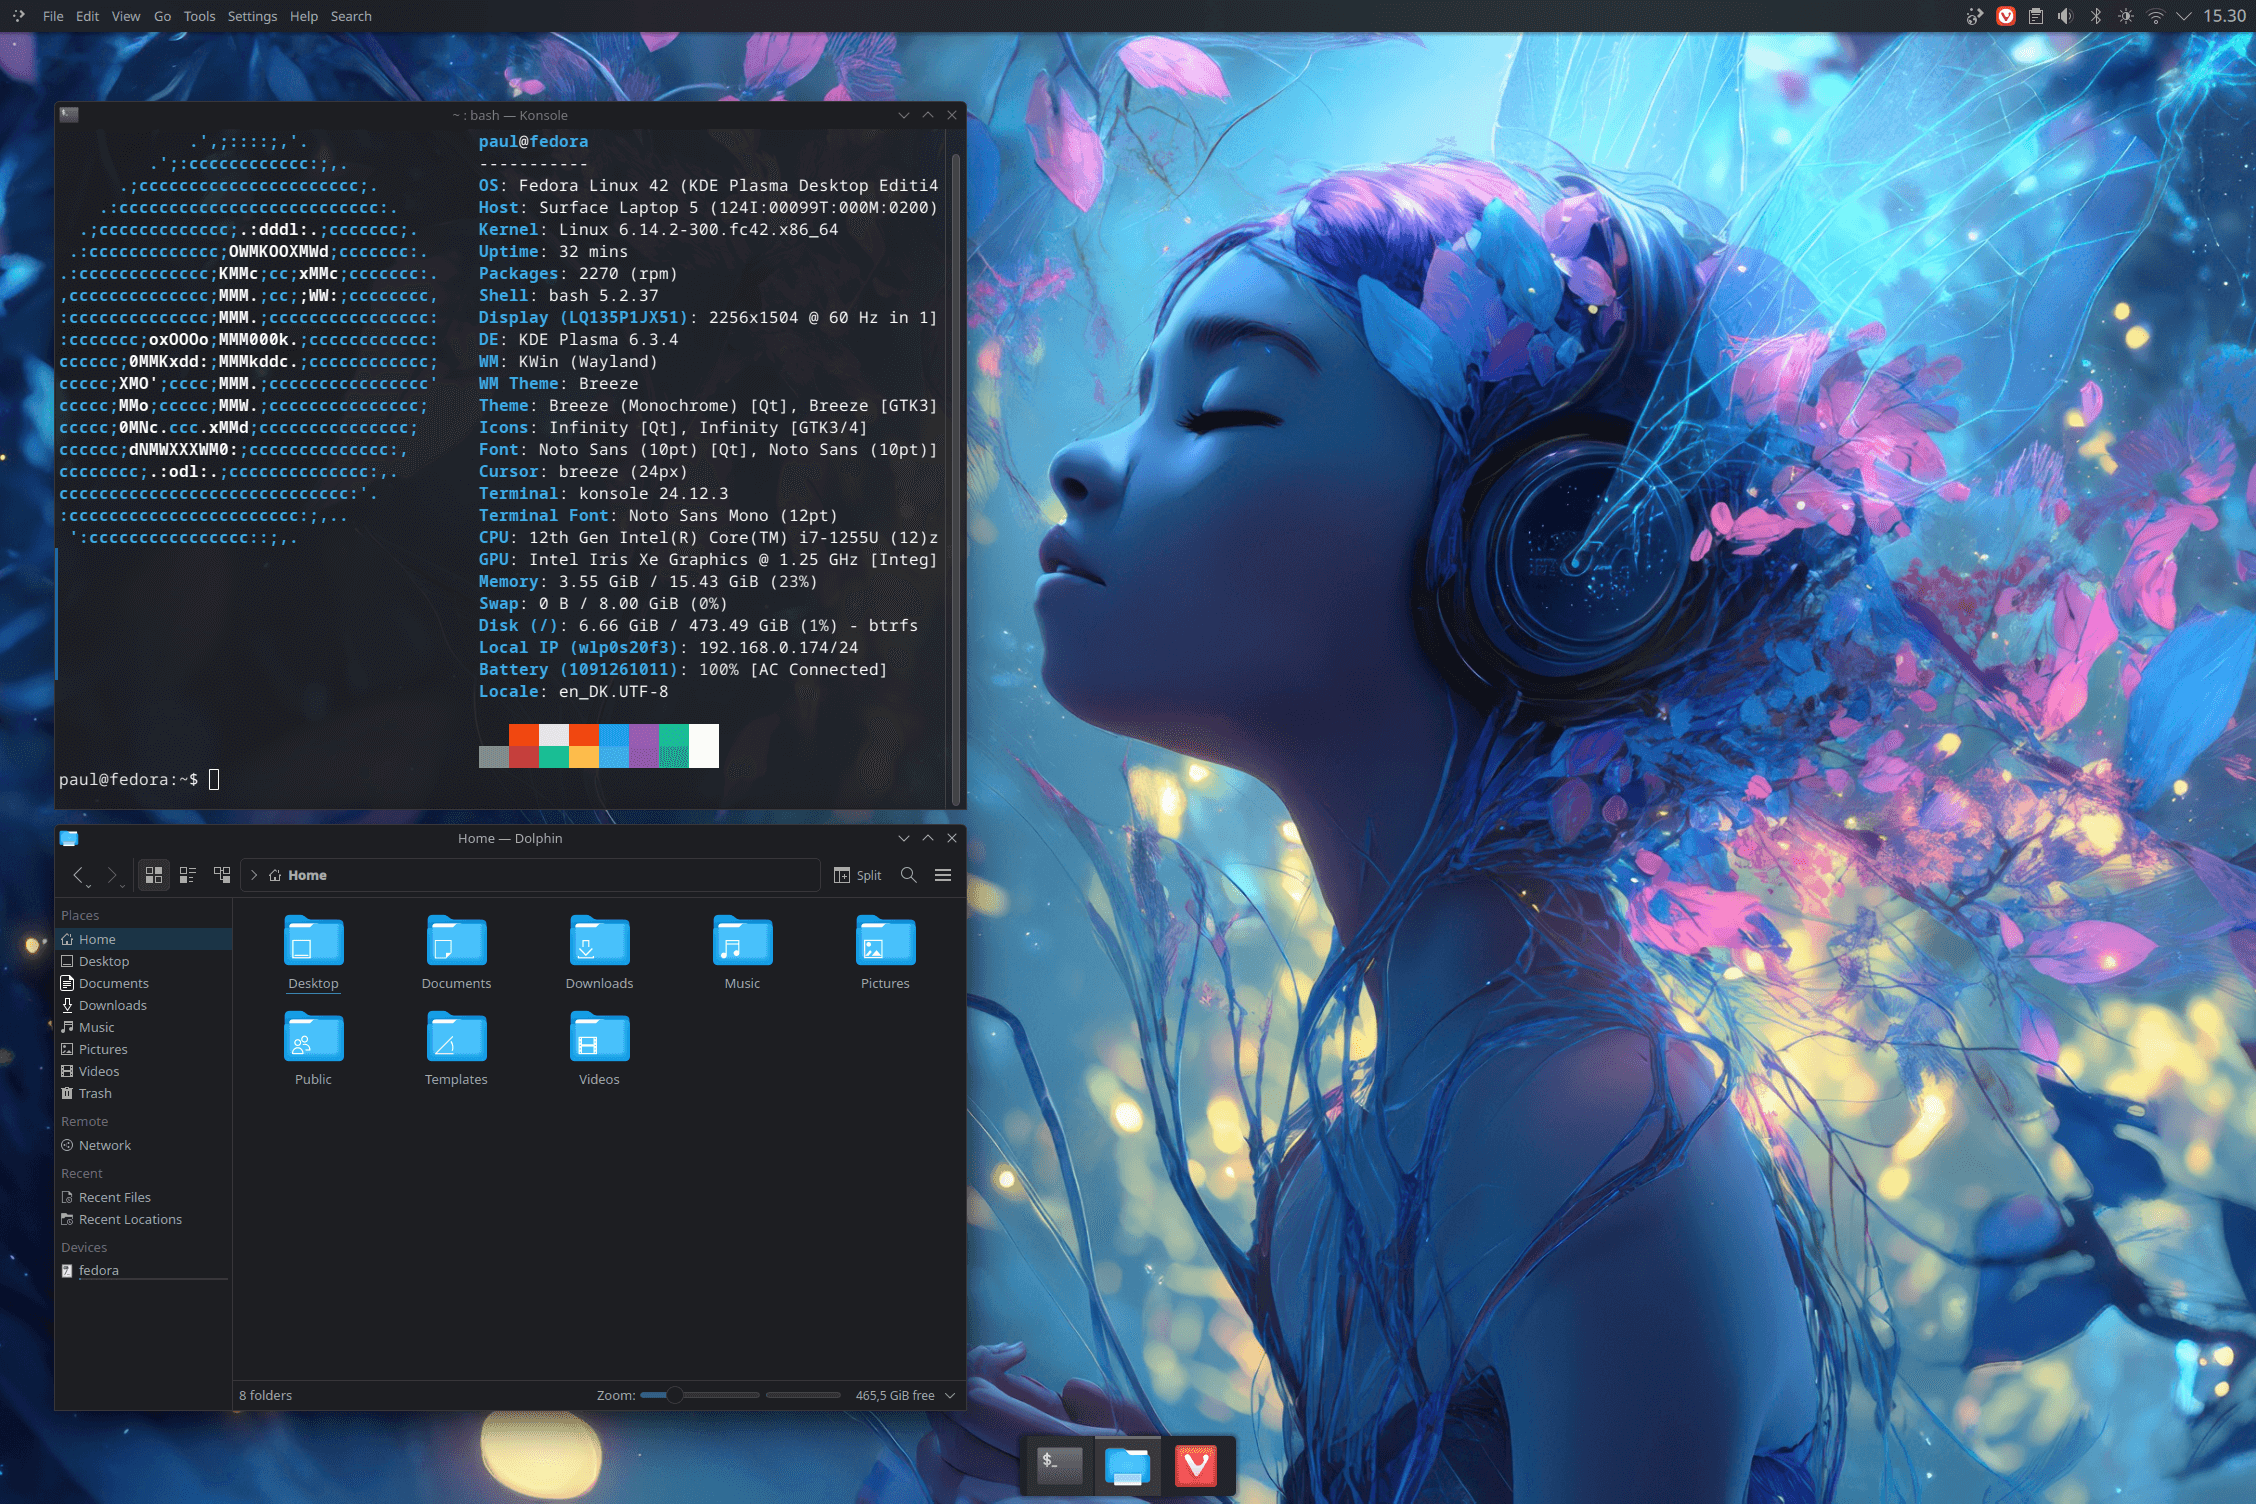The image size is (2256, 1504).
Task: Switch Dolphin to icons view mode
Action: tap(154, 875)
